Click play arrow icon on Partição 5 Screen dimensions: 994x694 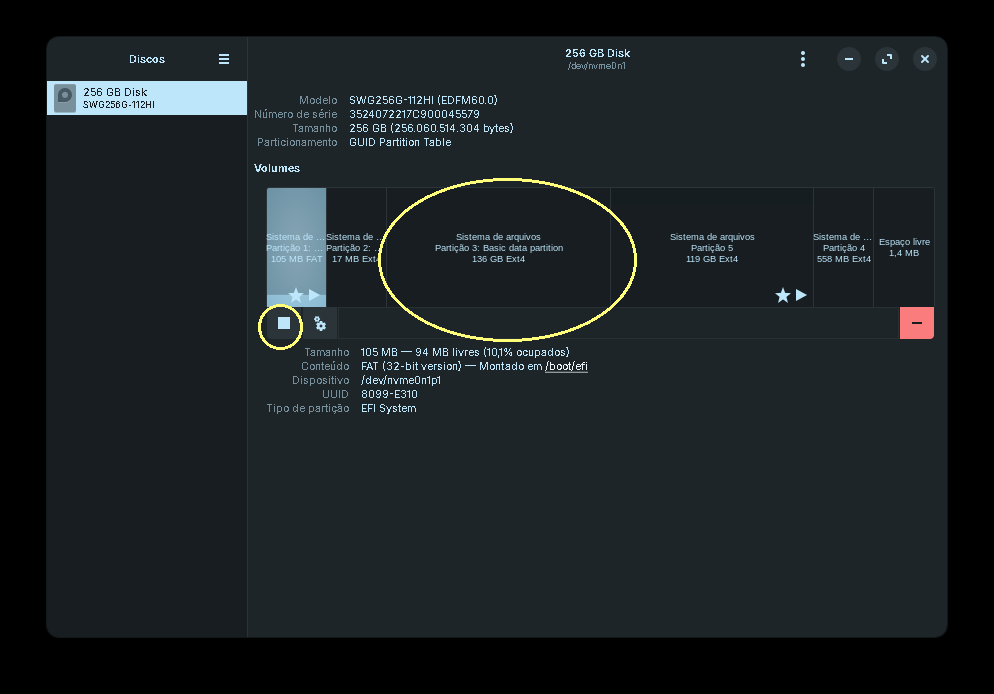coord(801,295)
